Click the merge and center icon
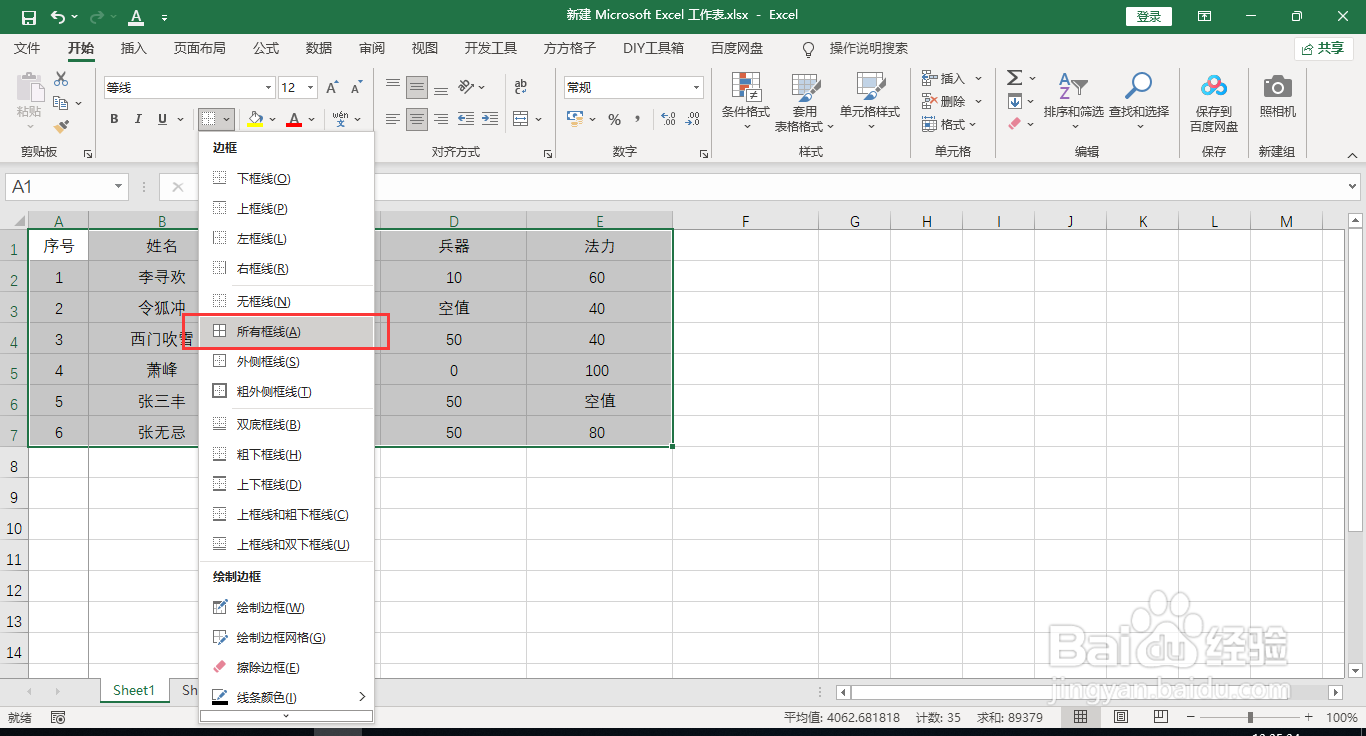1366x736 pixels. click(520, 120)
